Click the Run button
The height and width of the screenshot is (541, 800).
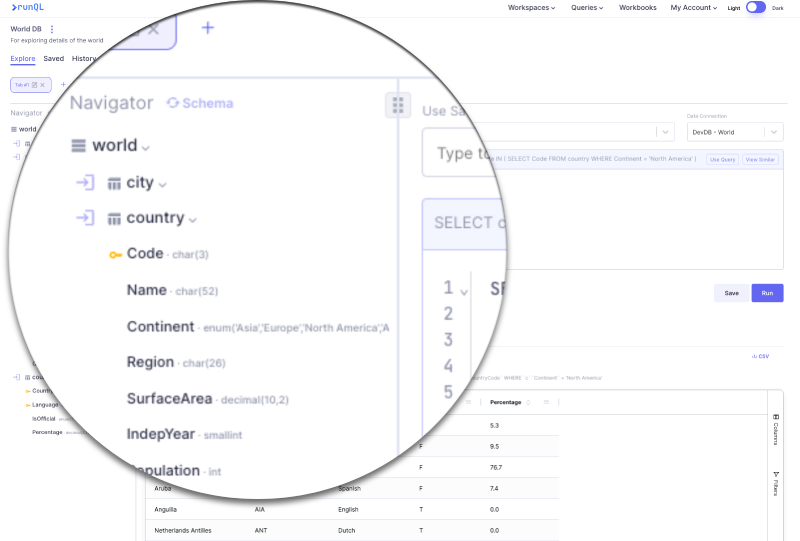(767, 293)
